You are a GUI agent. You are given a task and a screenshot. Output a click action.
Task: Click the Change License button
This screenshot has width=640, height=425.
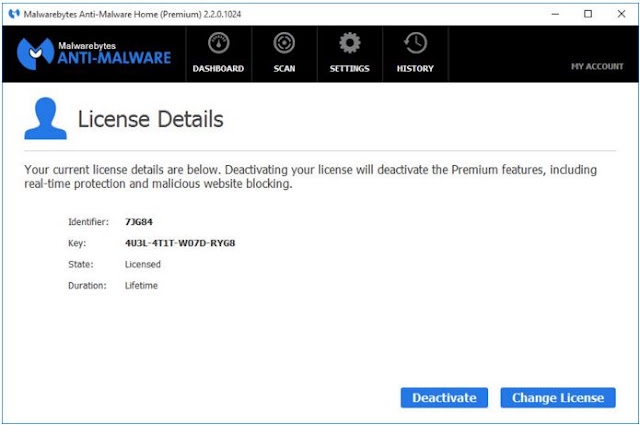[x=558, y=398]
